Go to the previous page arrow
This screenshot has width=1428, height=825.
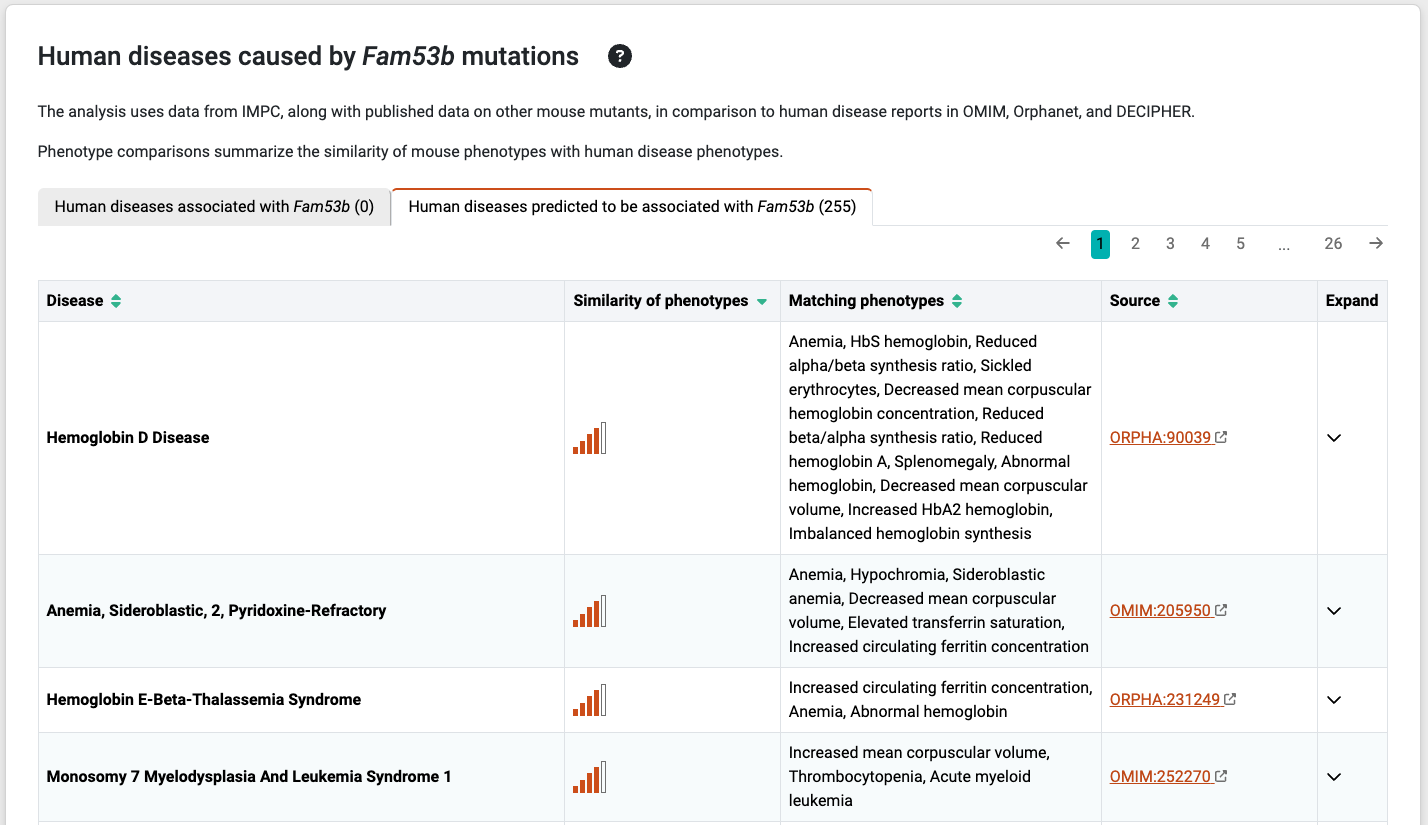click(x=1063, y=244)
